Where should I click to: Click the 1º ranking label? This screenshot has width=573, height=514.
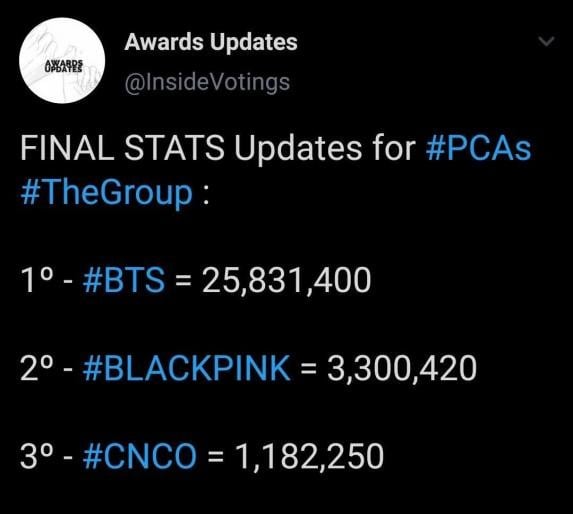(38, 280)
